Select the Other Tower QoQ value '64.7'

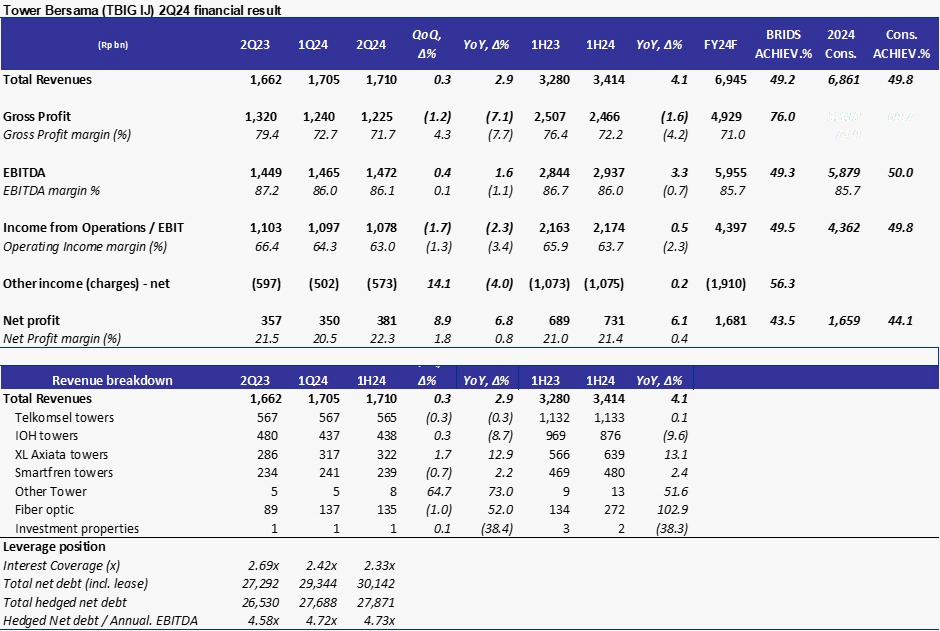[x=439, y=491]
